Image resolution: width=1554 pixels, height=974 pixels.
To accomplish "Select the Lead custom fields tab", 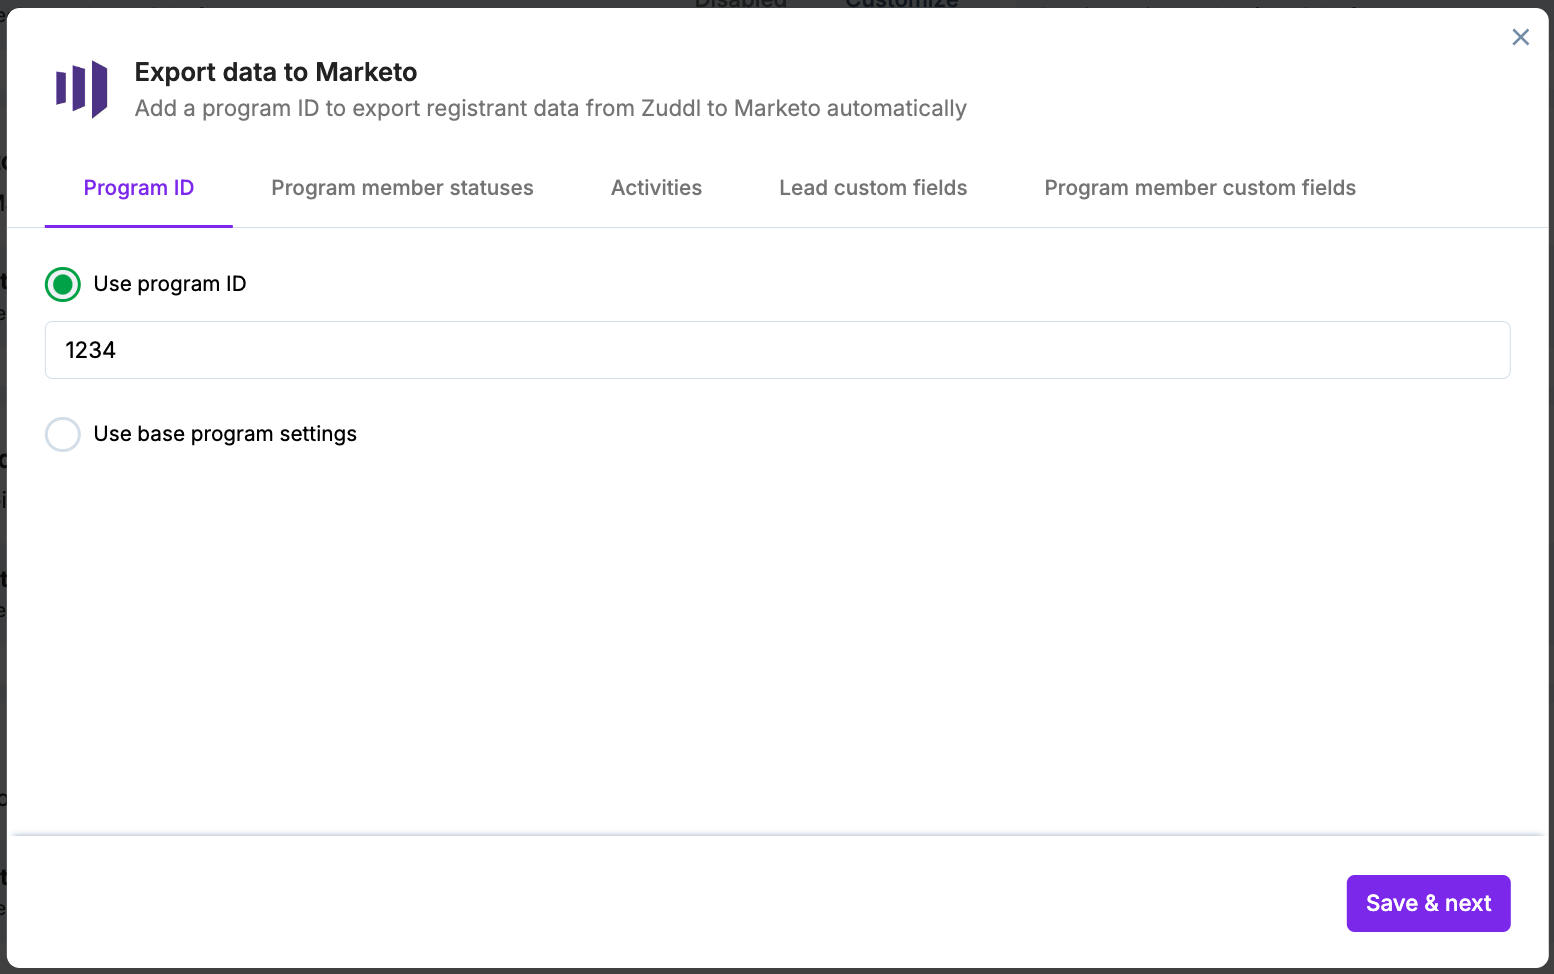I will (873, 188).
